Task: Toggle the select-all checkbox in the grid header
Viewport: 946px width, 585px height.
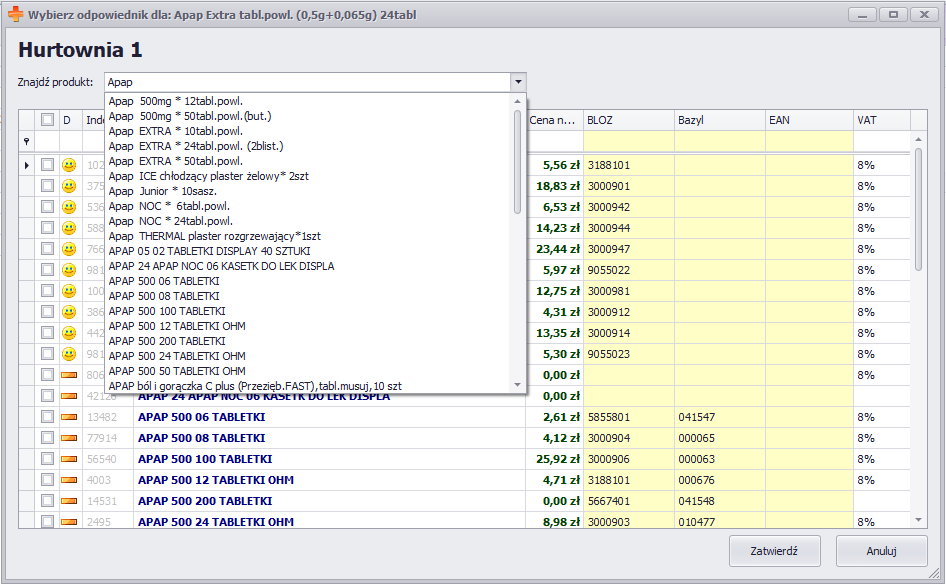Action: click(47, 120)
